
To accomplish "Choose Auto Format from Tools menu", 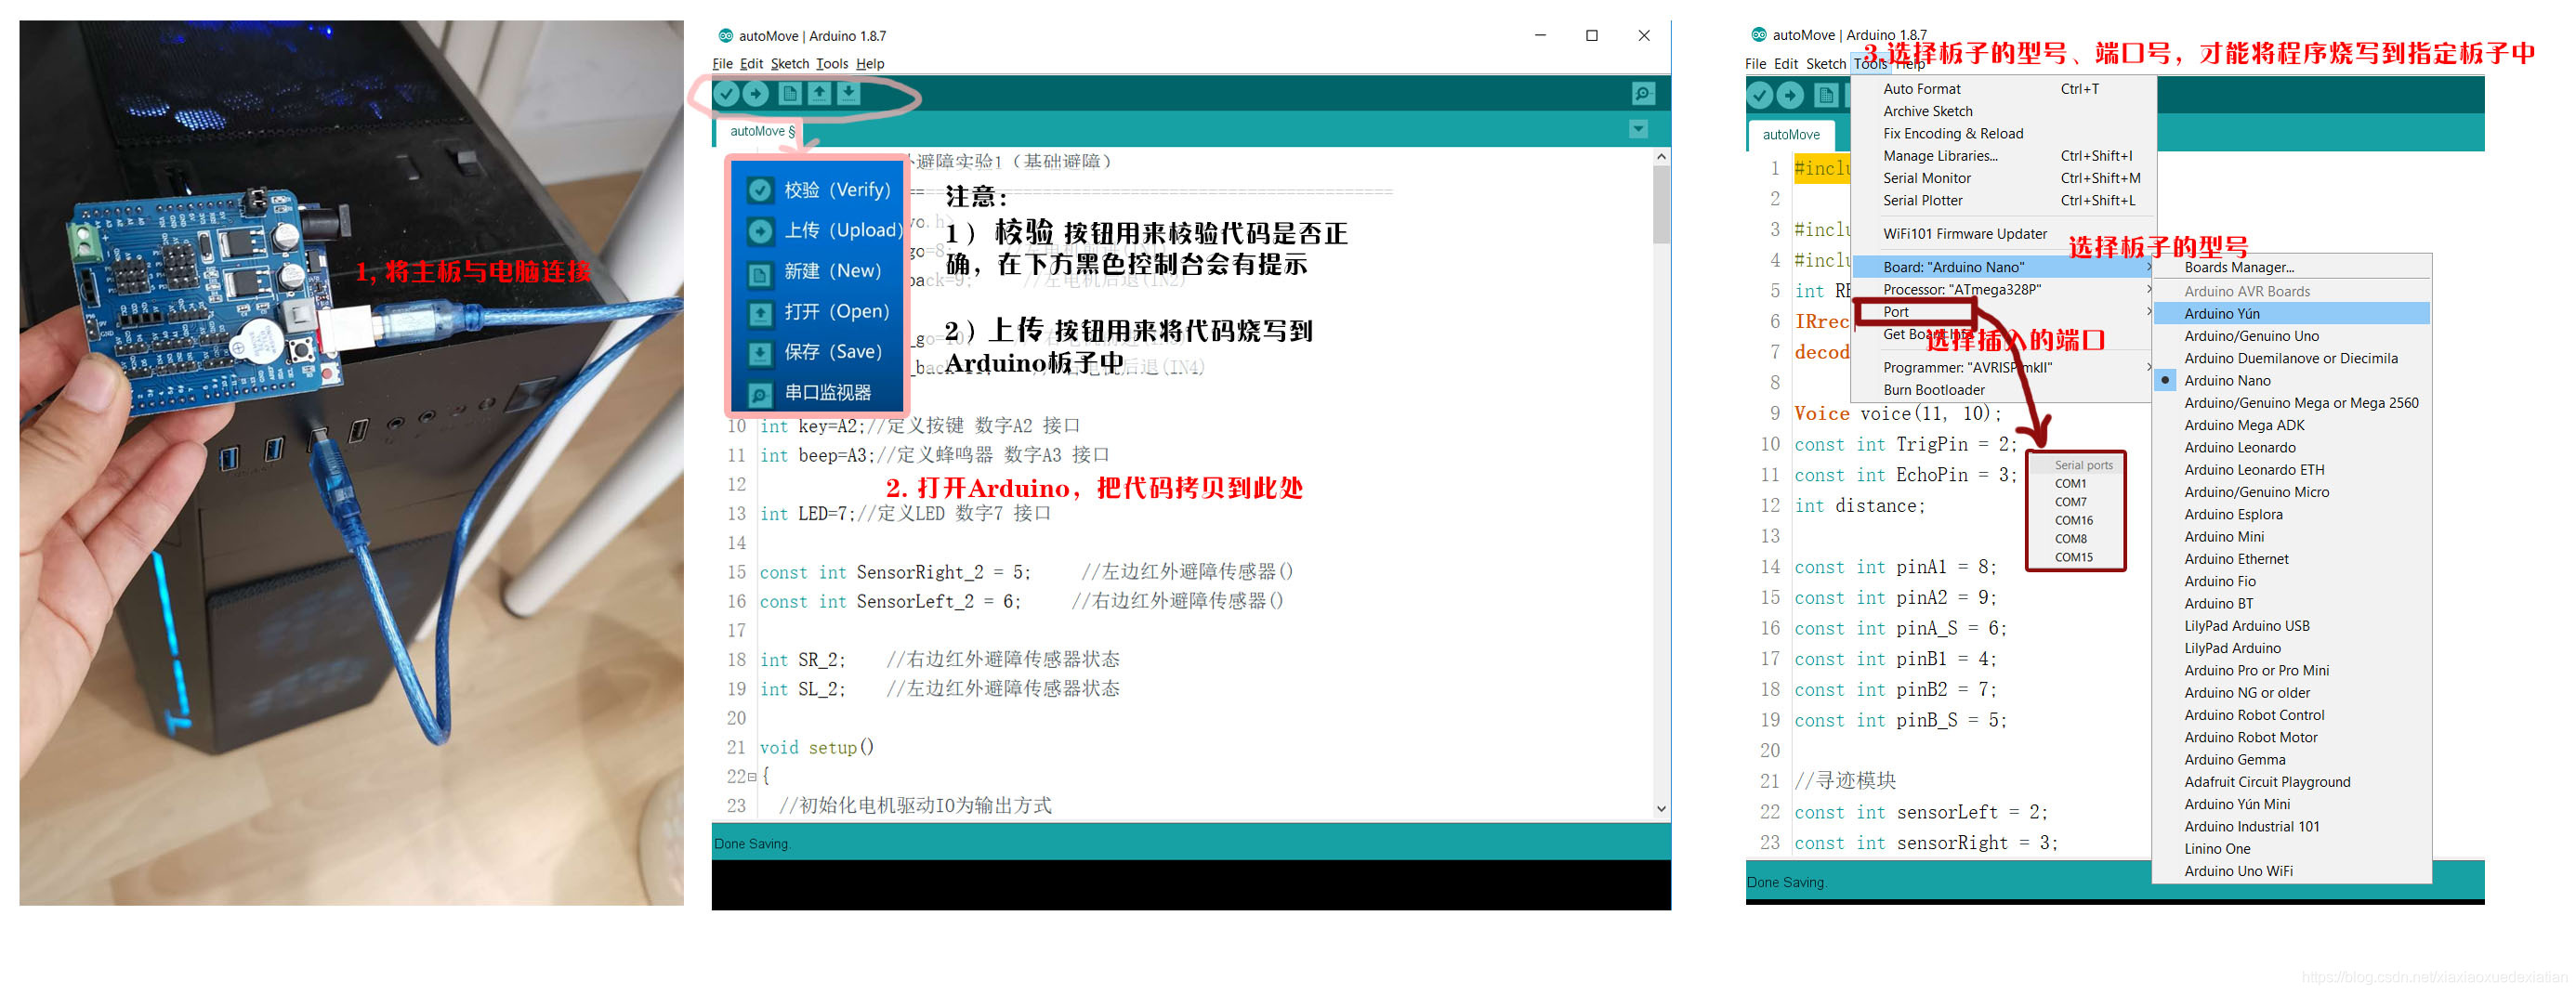I will pyautogui.click(x=2002, y=89).
